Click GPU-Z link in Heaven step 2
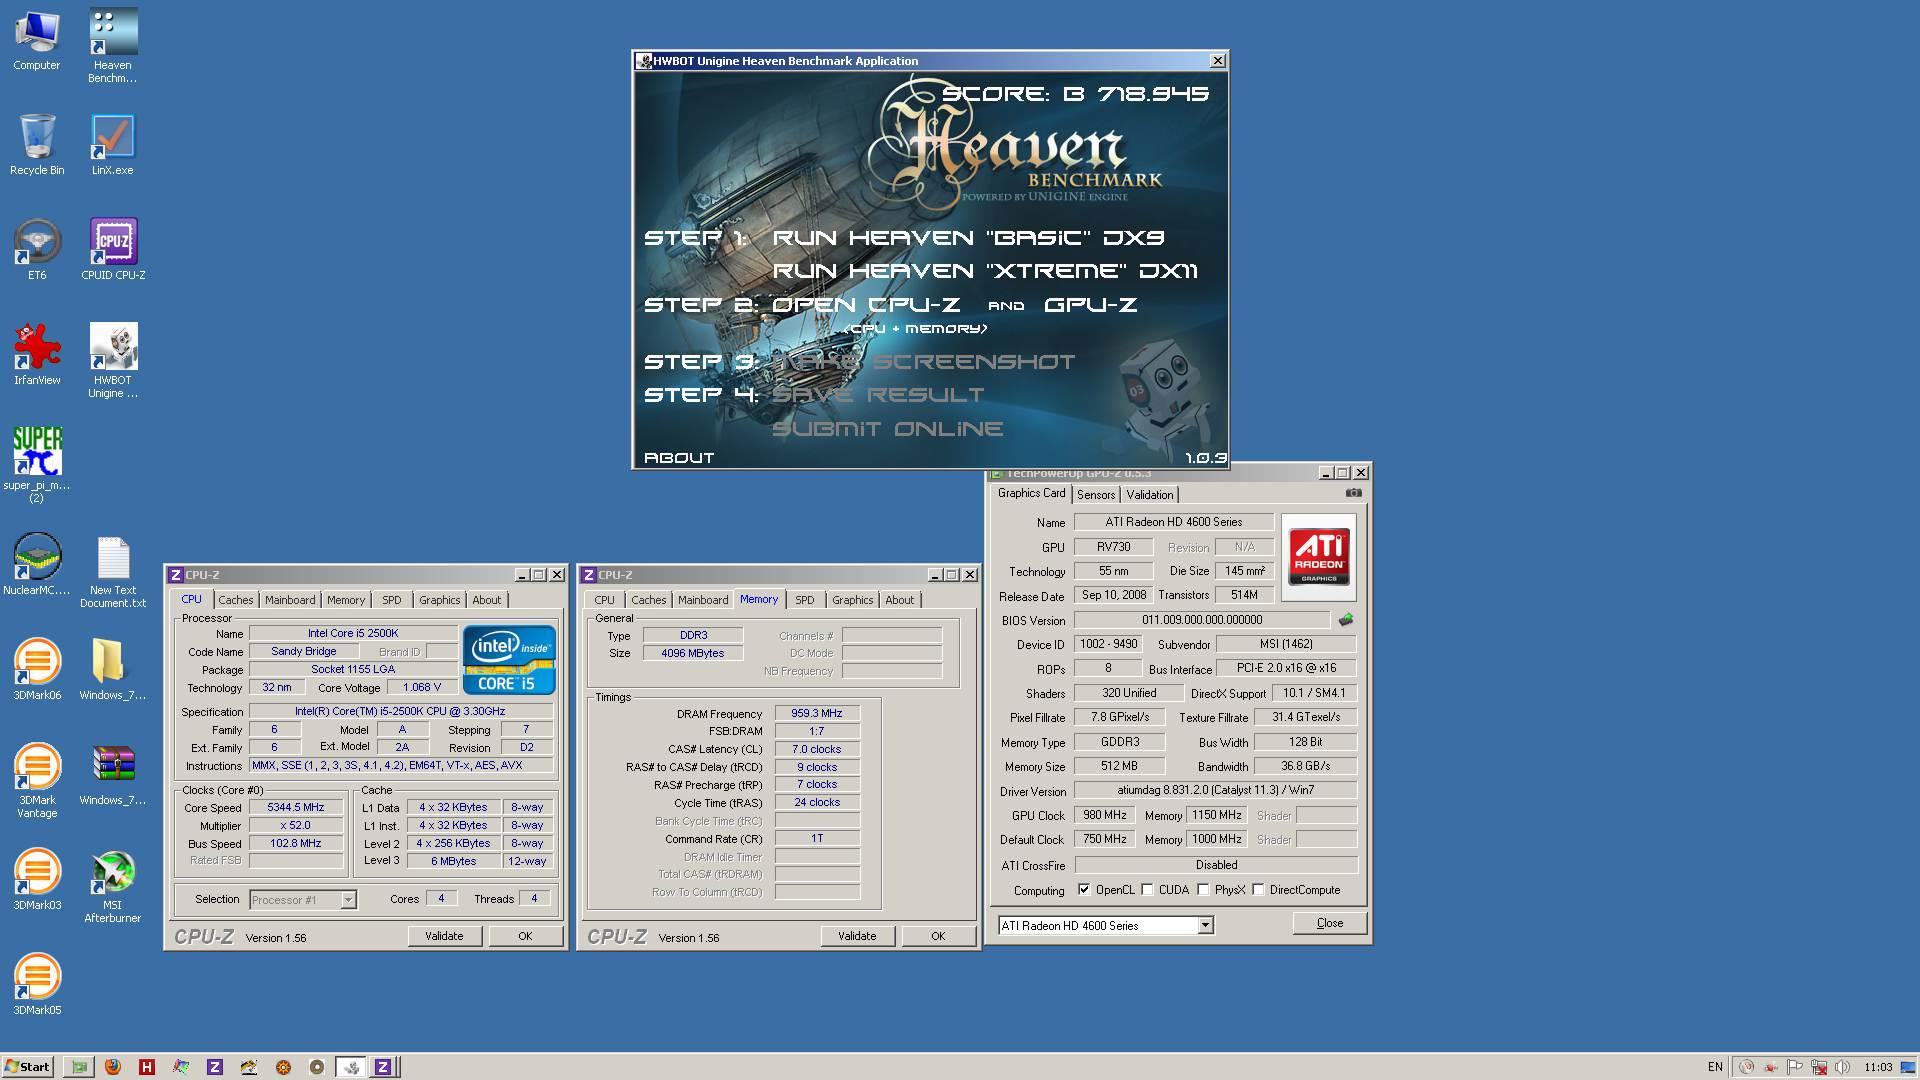 (1090, 305)
